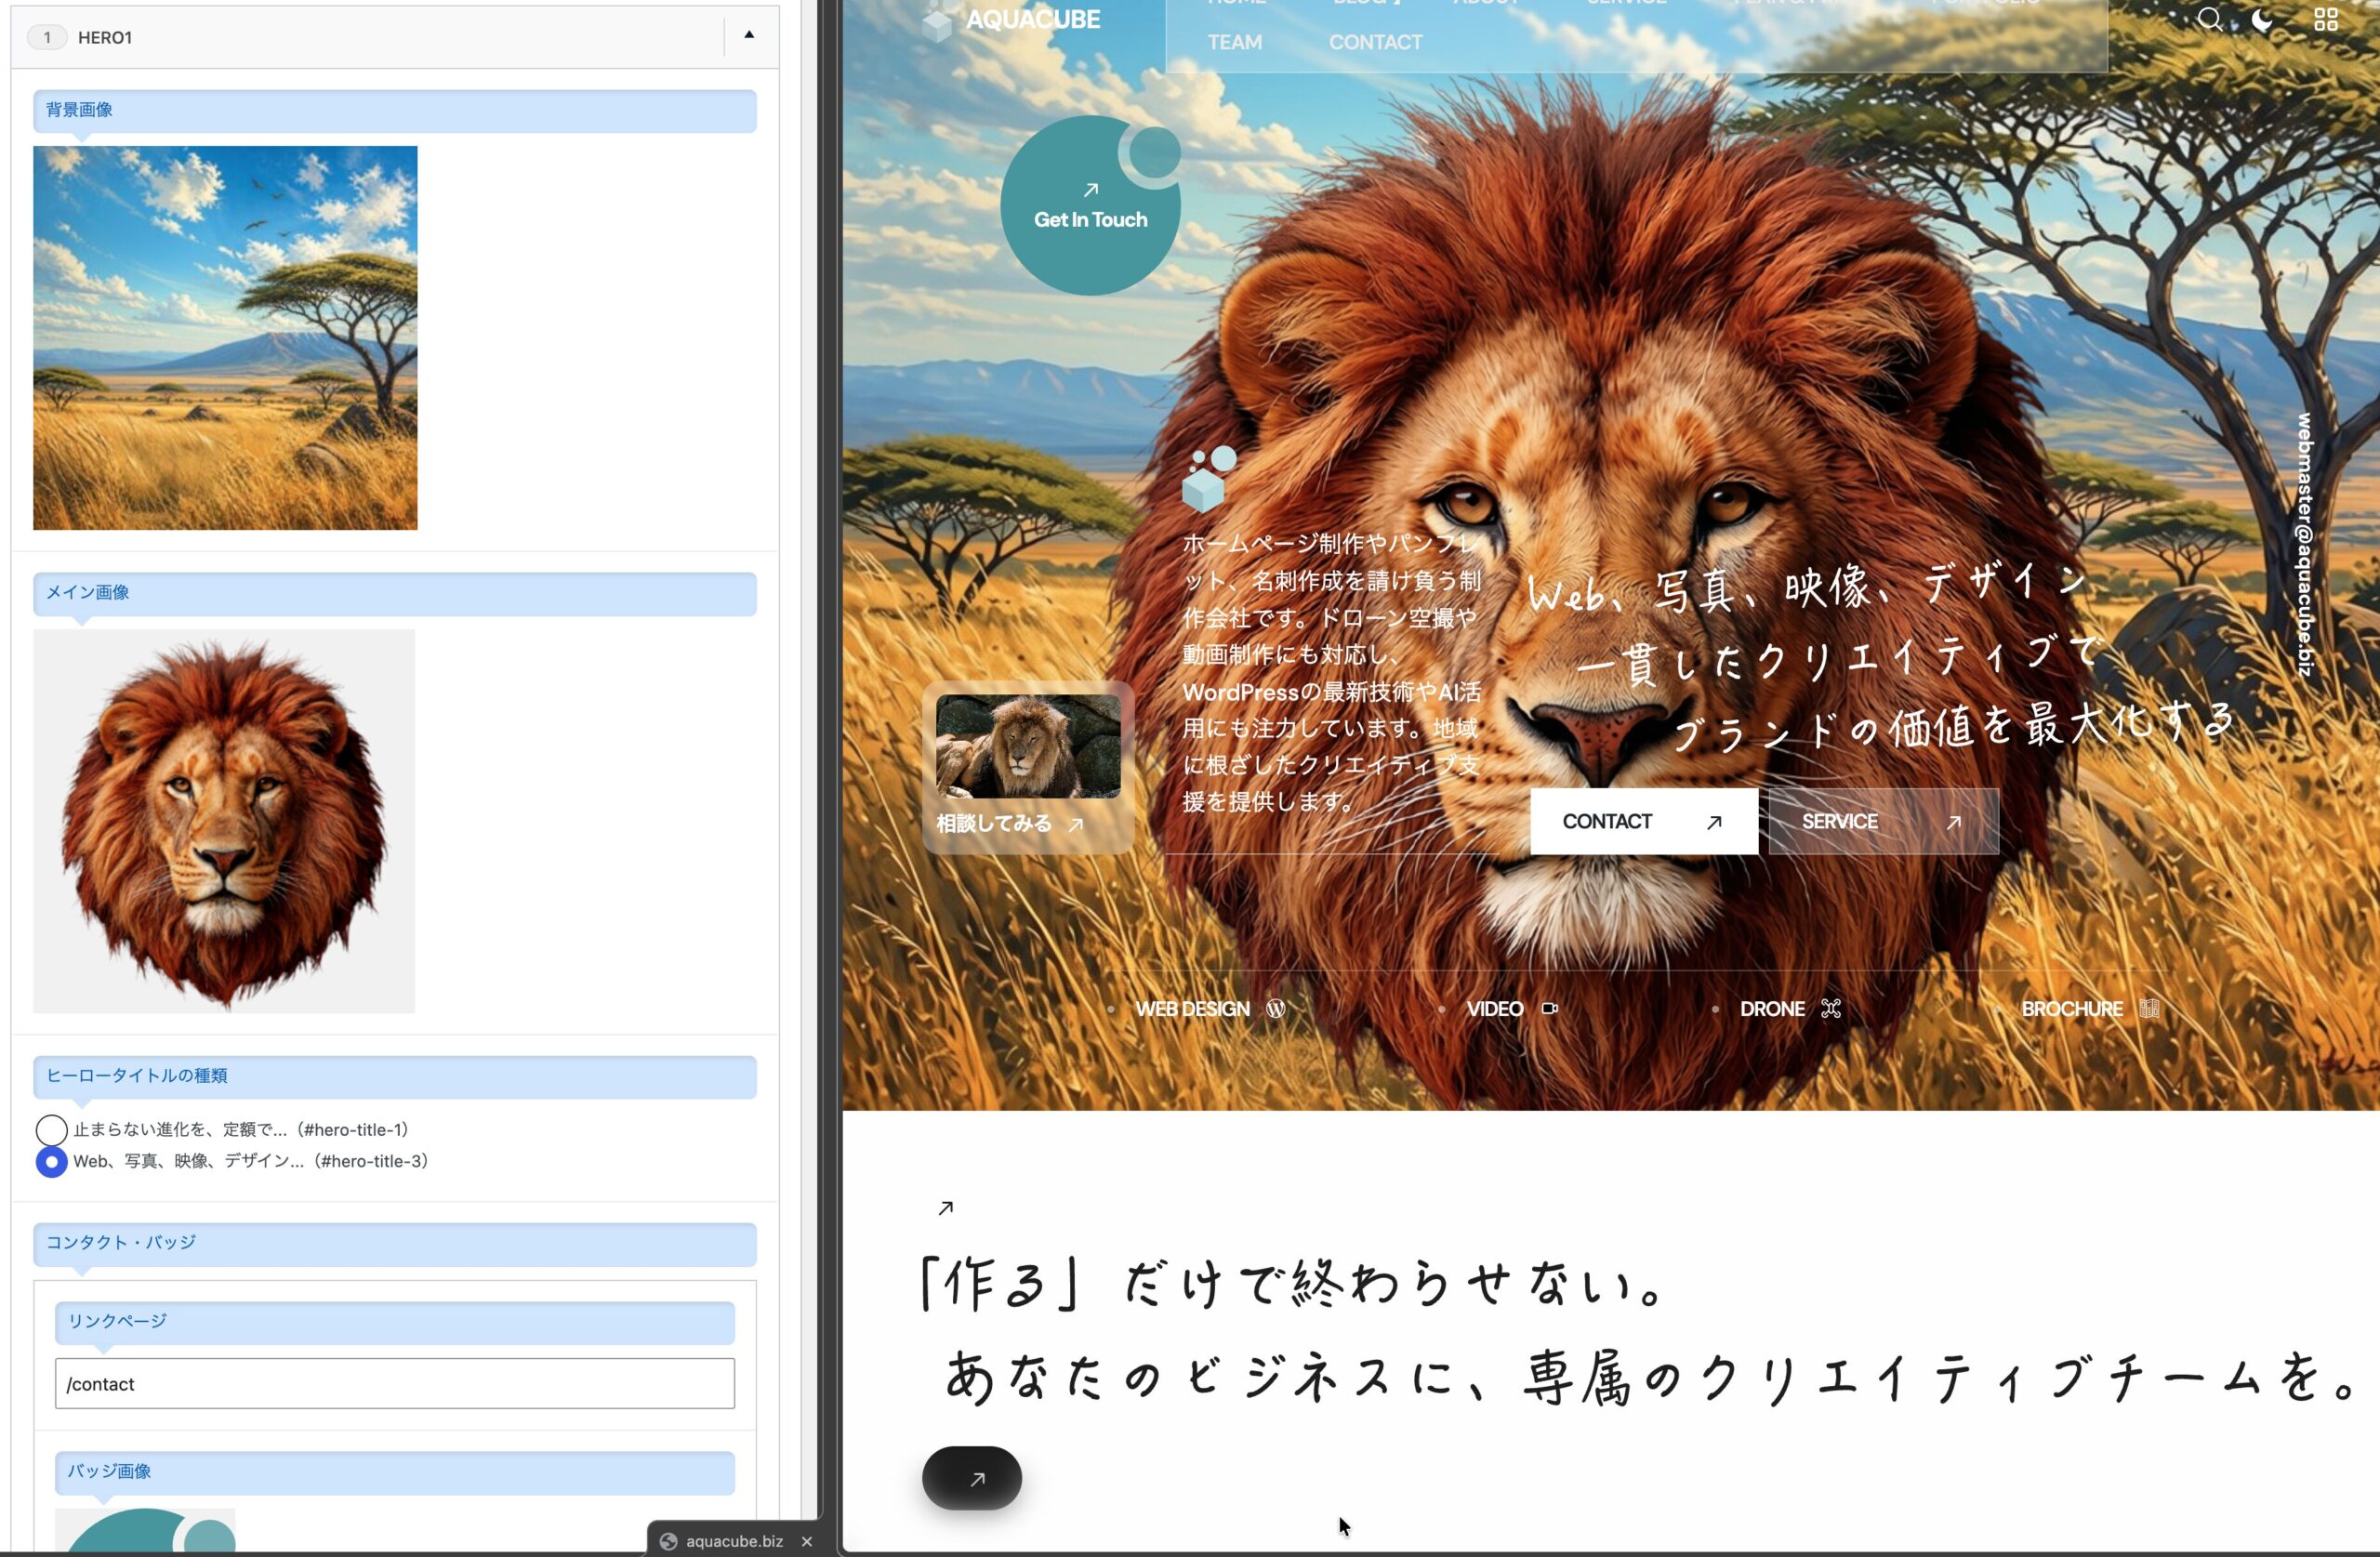
Task: Click the drone icon beside DRONE
Action: [1830, 1008]
